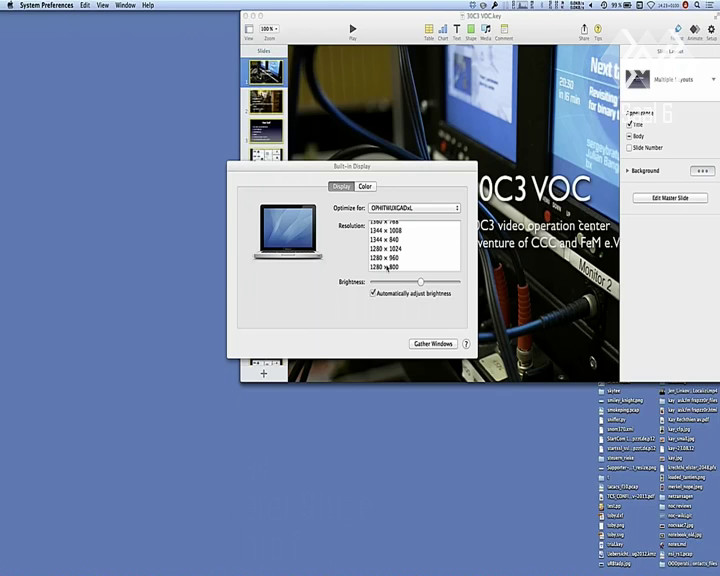Click the Tips icon in the Keynote toolbar
This screenshot has width=720, height=576.
(598, 32)
